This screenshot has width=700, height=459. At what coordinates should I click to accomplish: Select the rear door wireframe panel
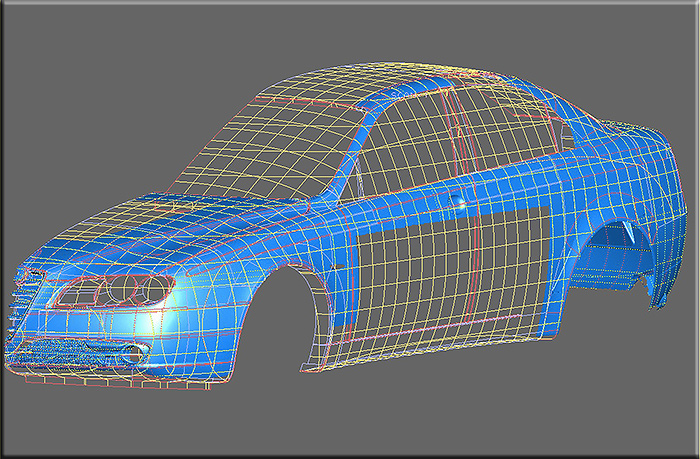(513, 268)
